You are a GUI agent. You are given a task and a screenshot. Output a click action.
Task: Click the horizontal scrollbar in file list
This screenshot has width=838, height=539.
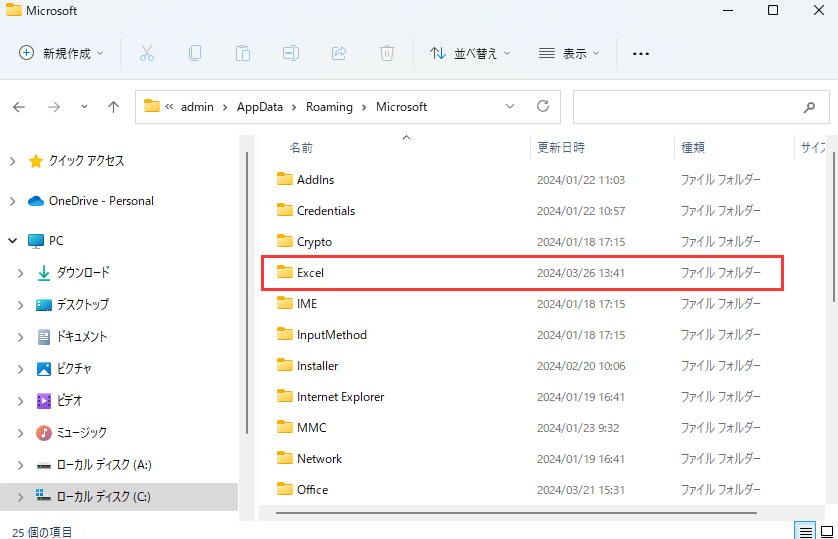[516, 513]
